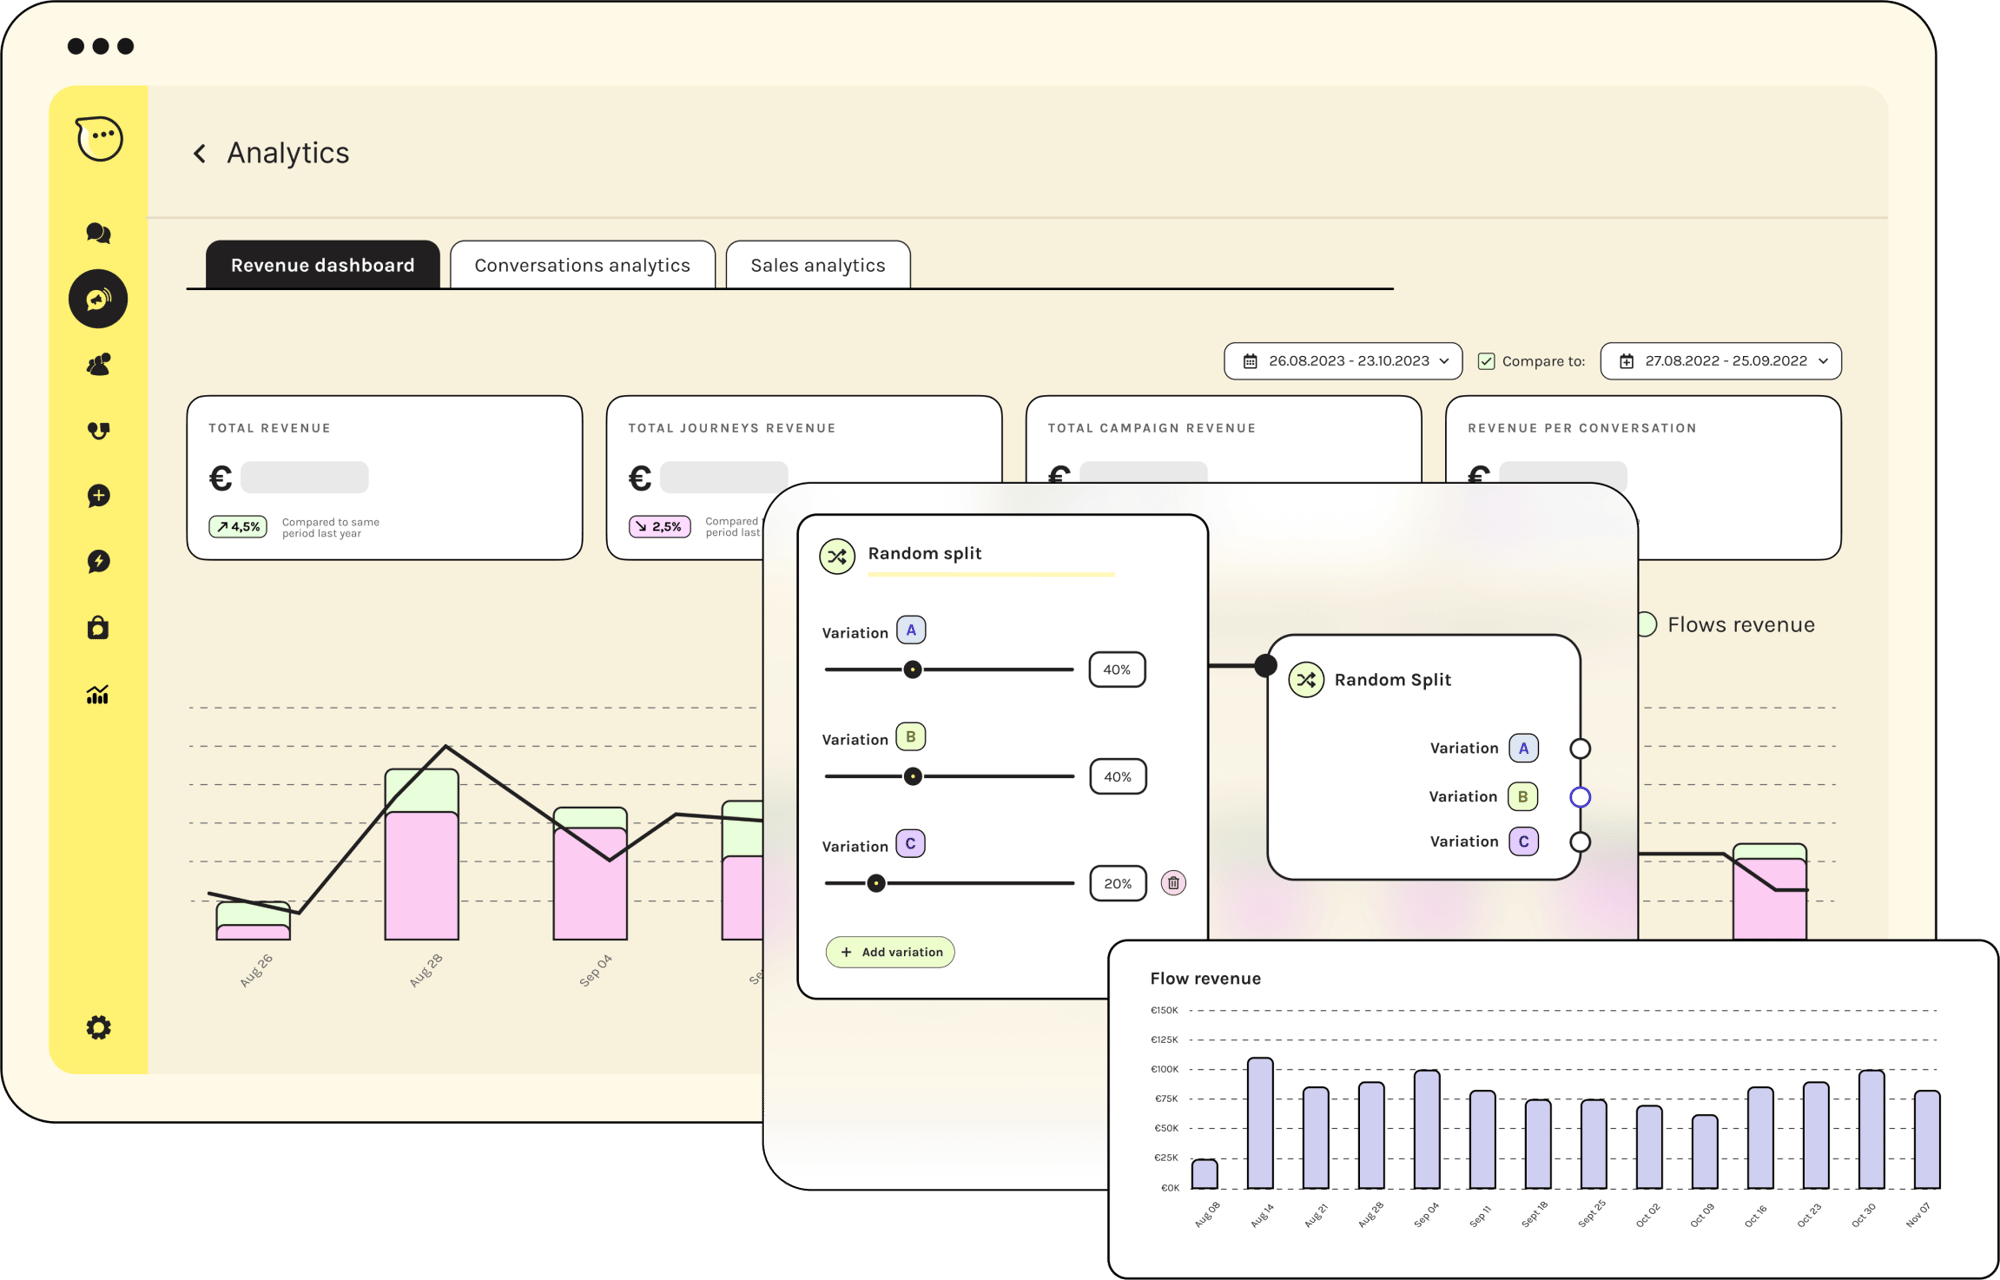2000x1280 pixels.
Task: Click the Variation A badge in split panel
Action: point(911,630)
